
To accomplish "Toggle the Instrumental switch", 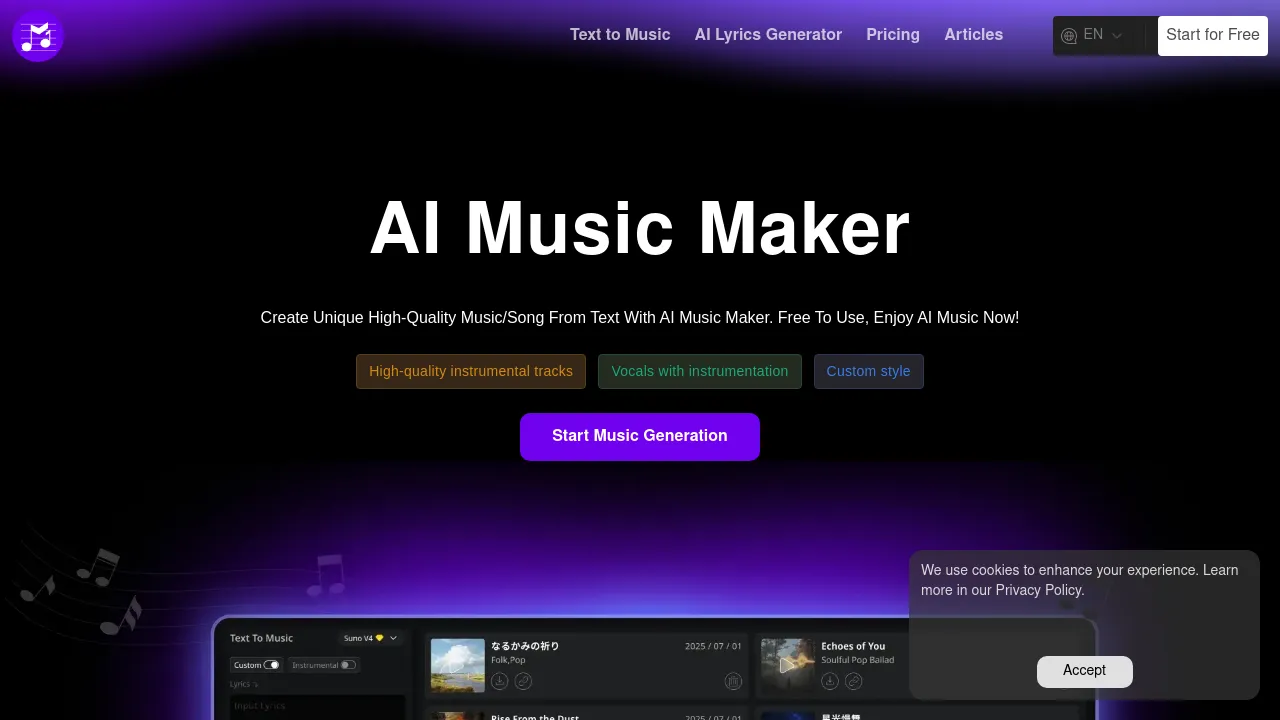I will [347, 665].
